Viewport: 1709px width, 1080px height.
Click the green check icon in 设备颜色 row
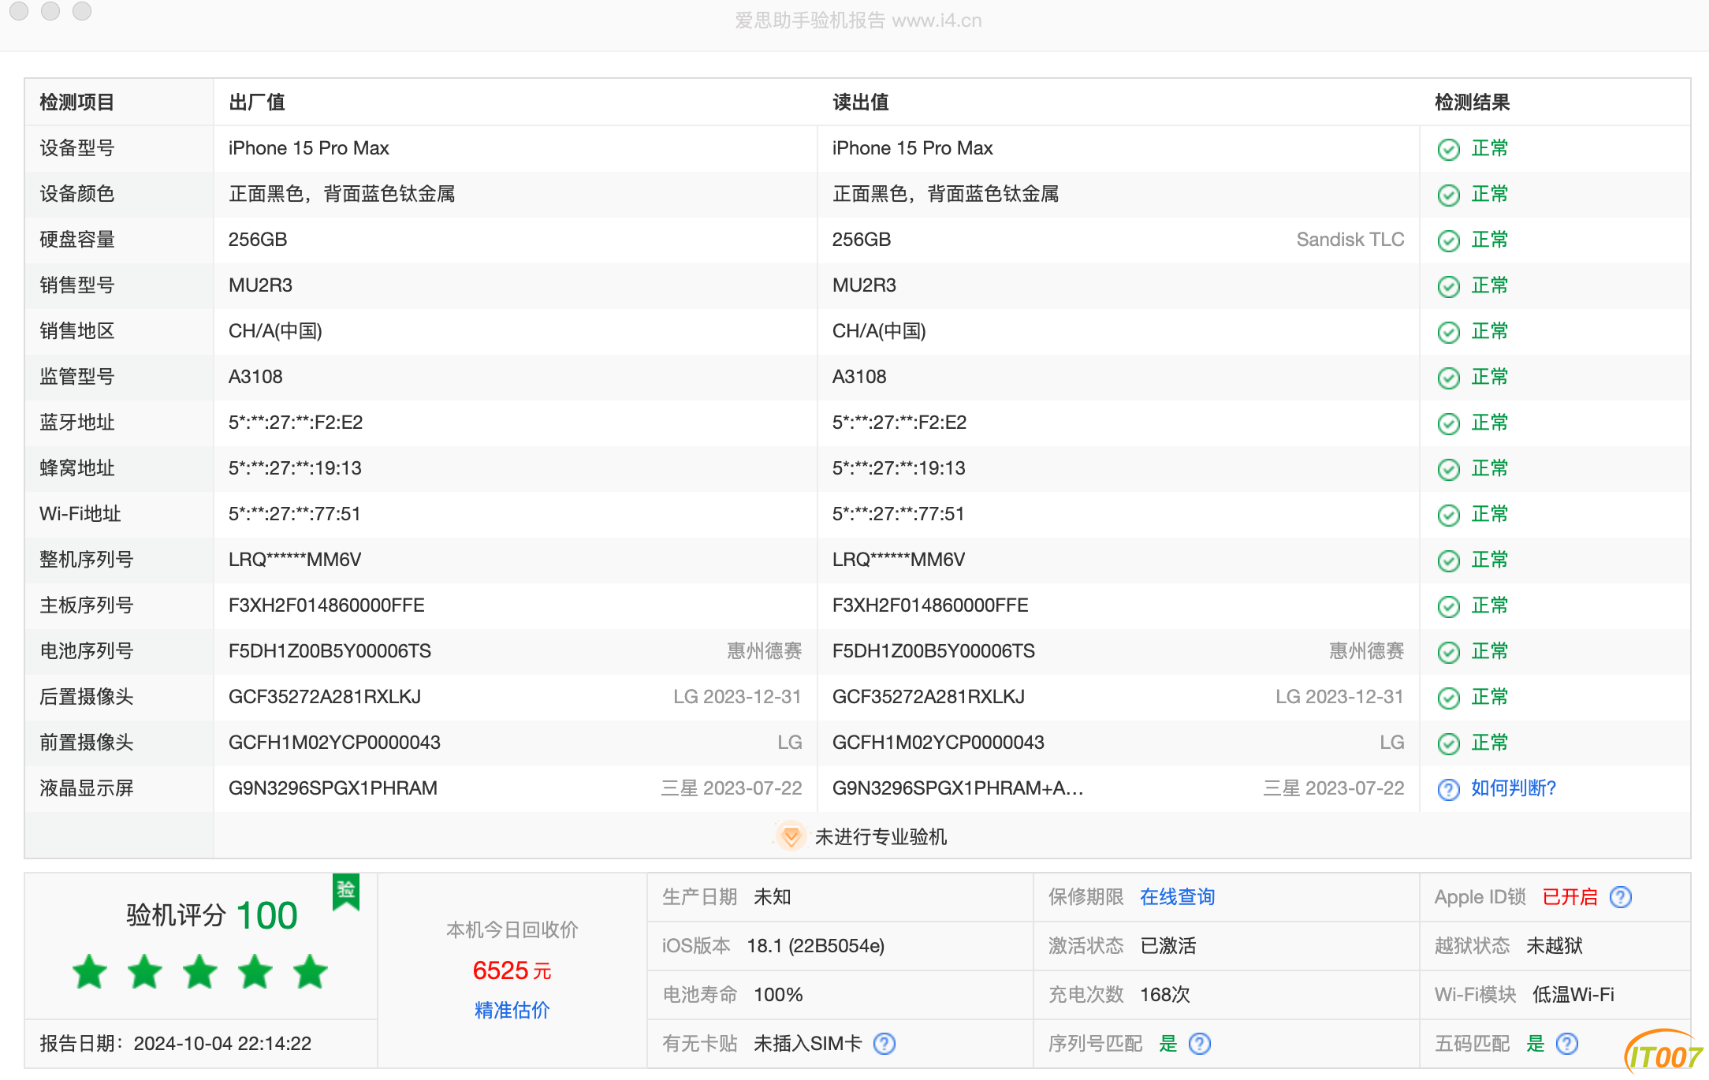[x=1448, y=195]
